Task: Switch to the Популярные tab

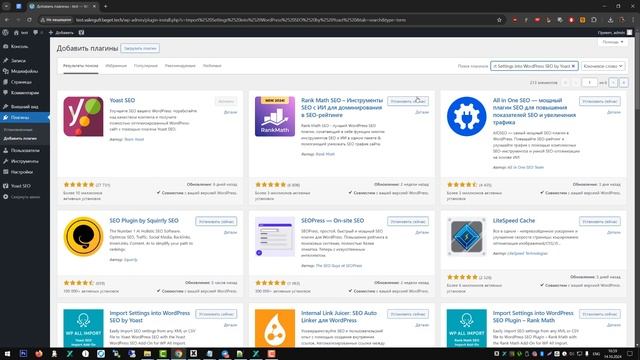Action: (x=146, y=66)
